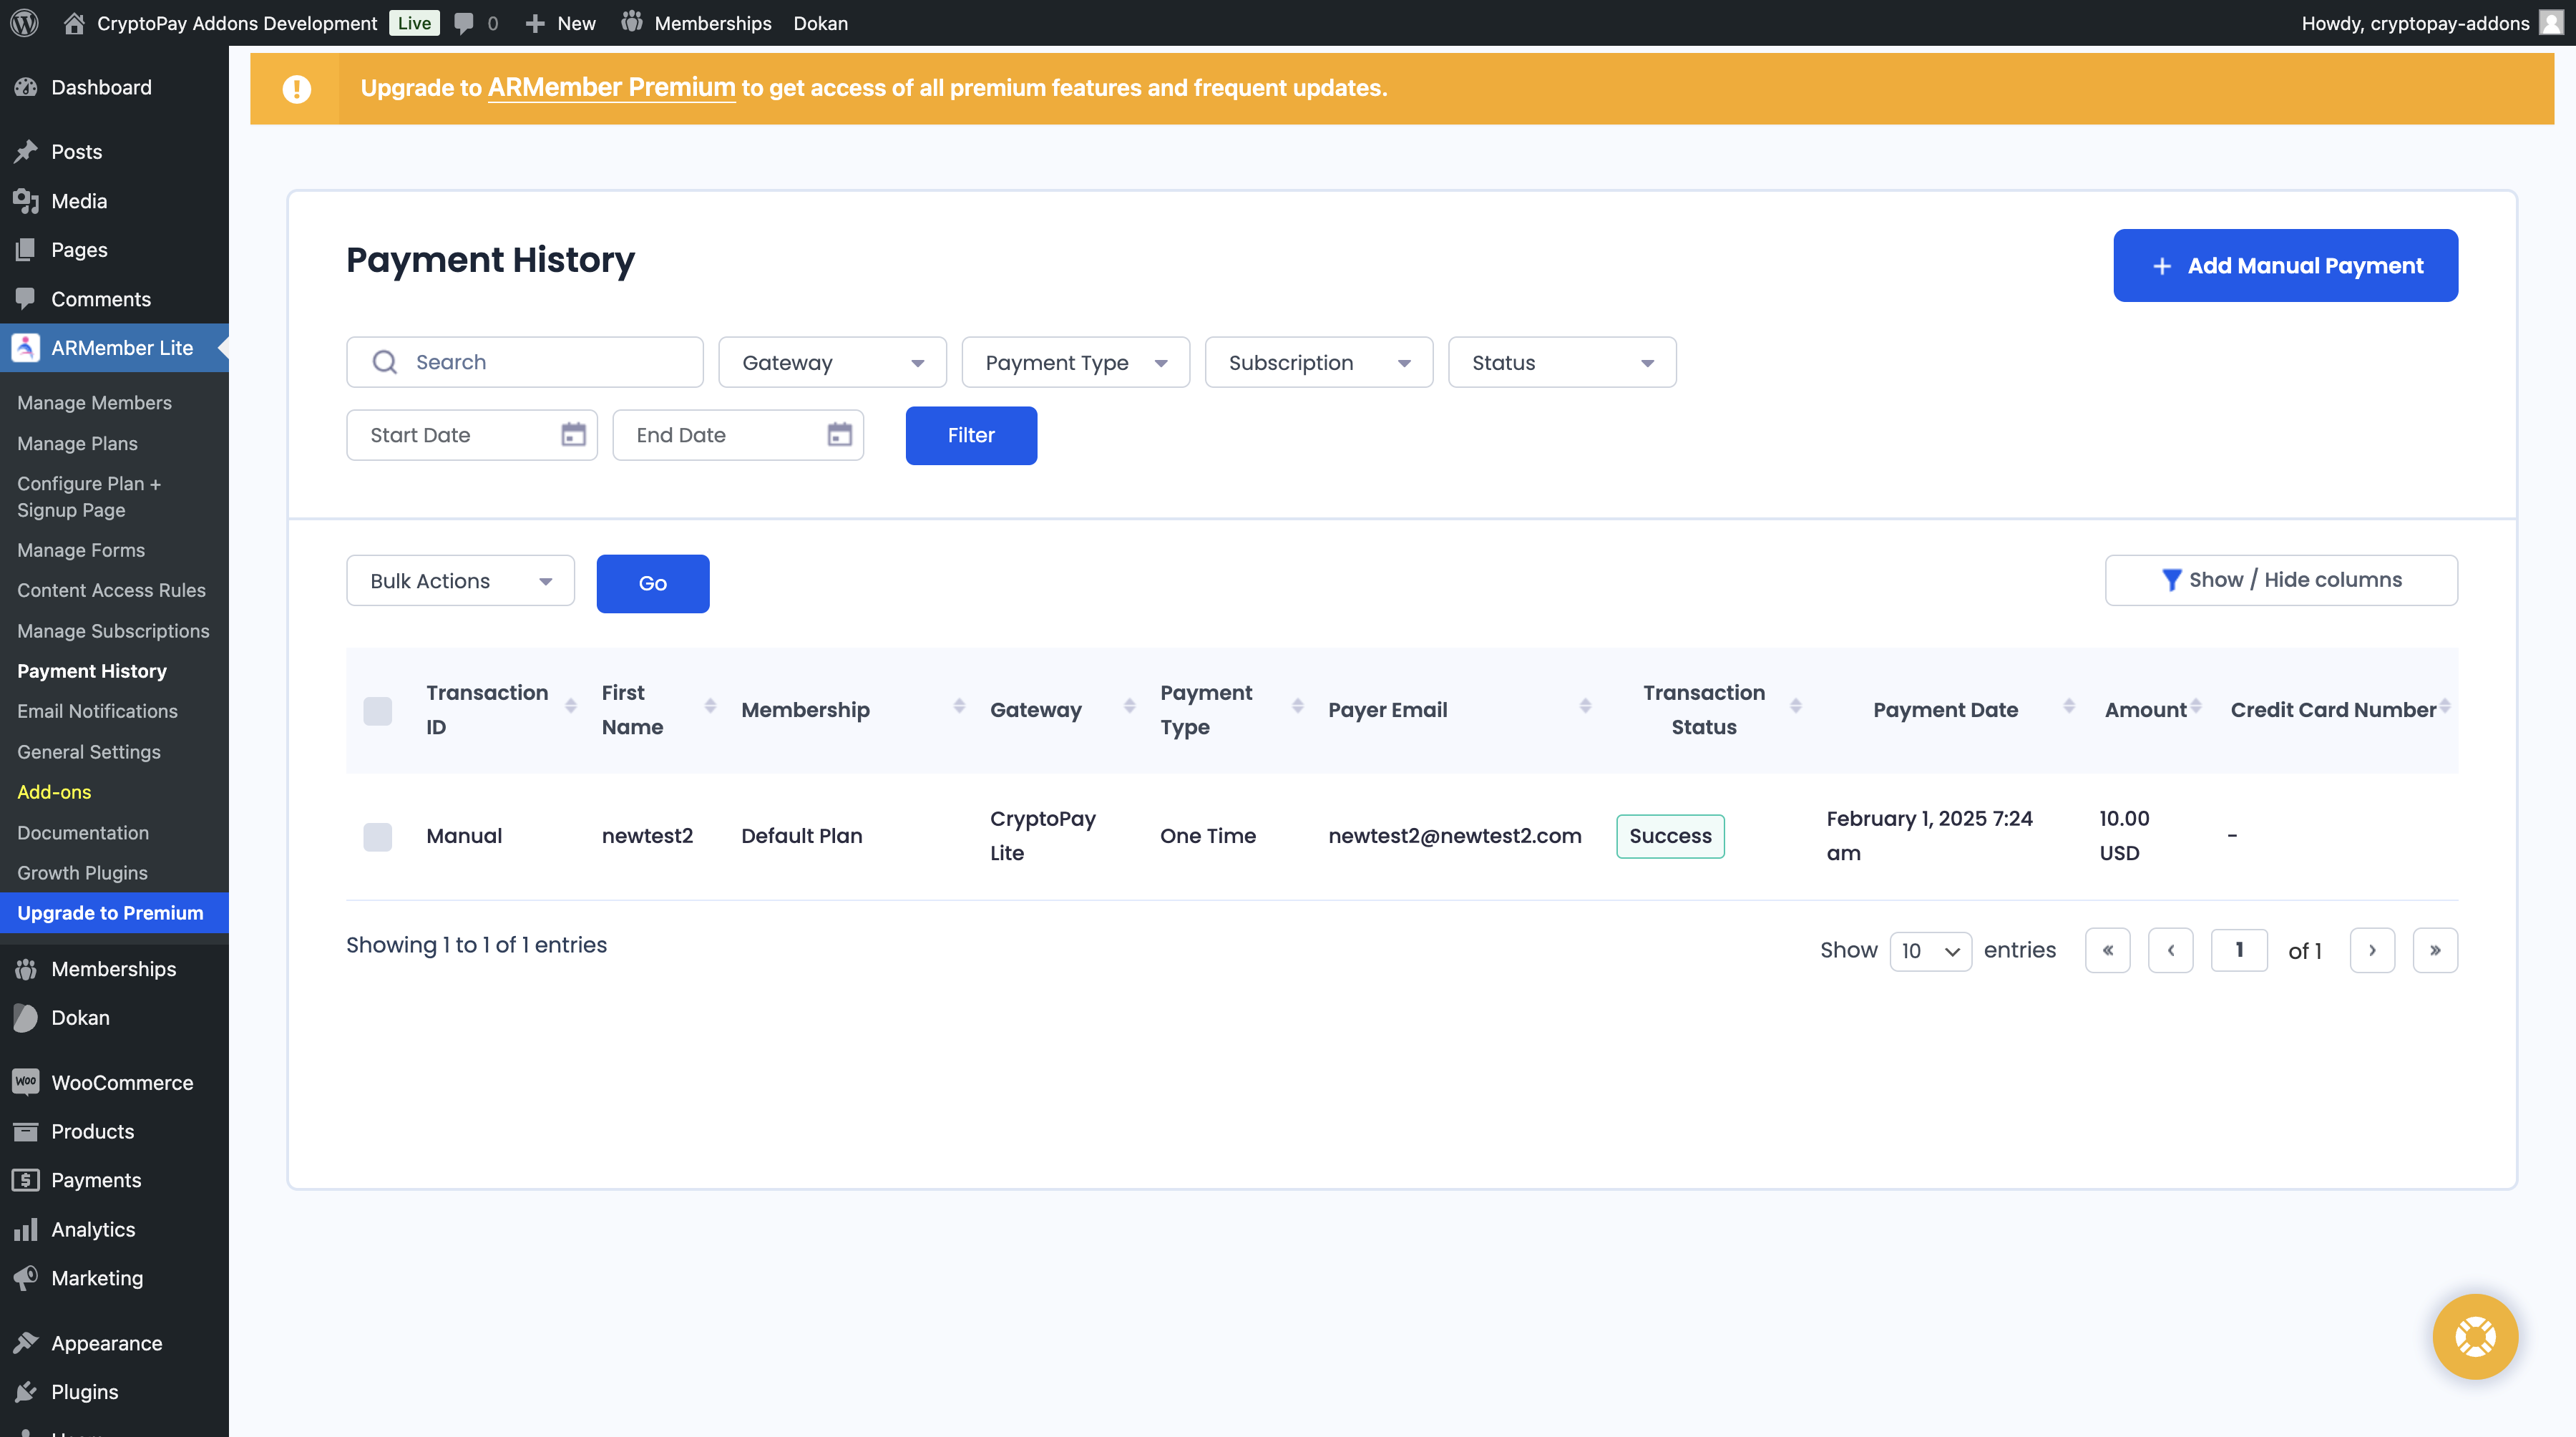Open the Show entries count selector
This screenshot has width=2576, height=1437.
tap(1930, 950)
